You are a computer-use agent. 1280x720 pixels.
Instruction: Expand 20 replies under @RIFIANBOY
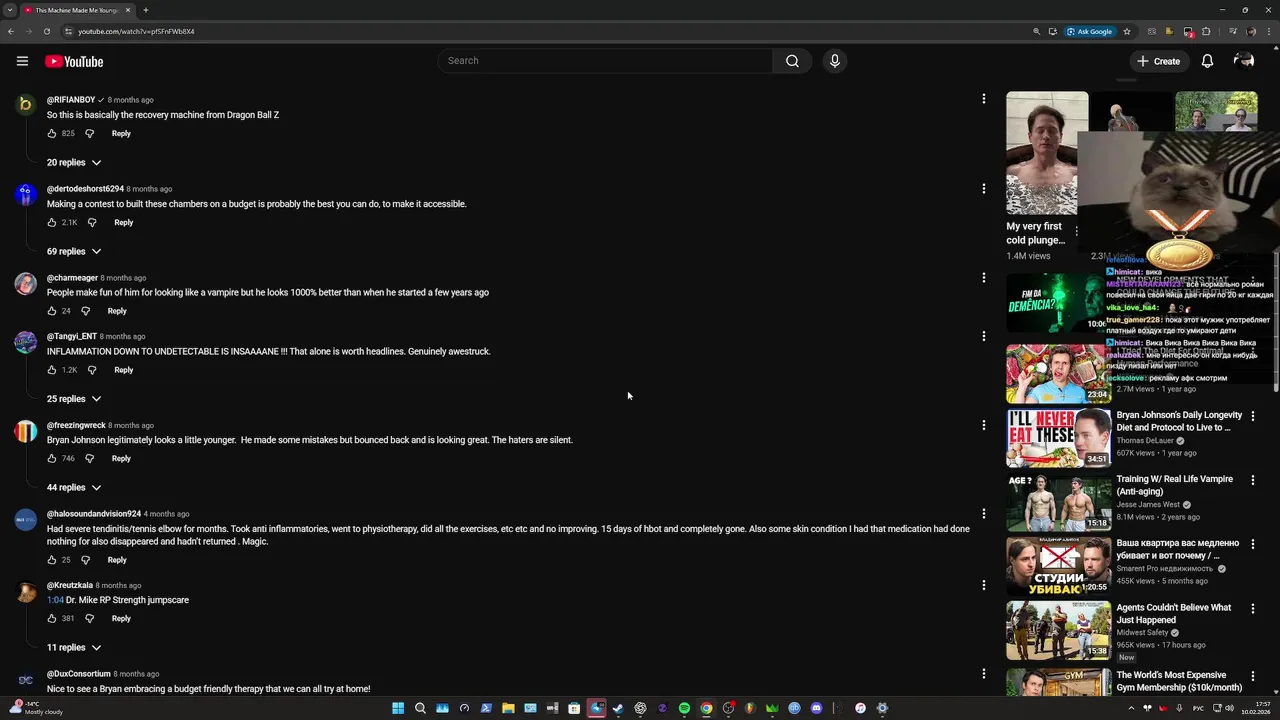point(74,162)
